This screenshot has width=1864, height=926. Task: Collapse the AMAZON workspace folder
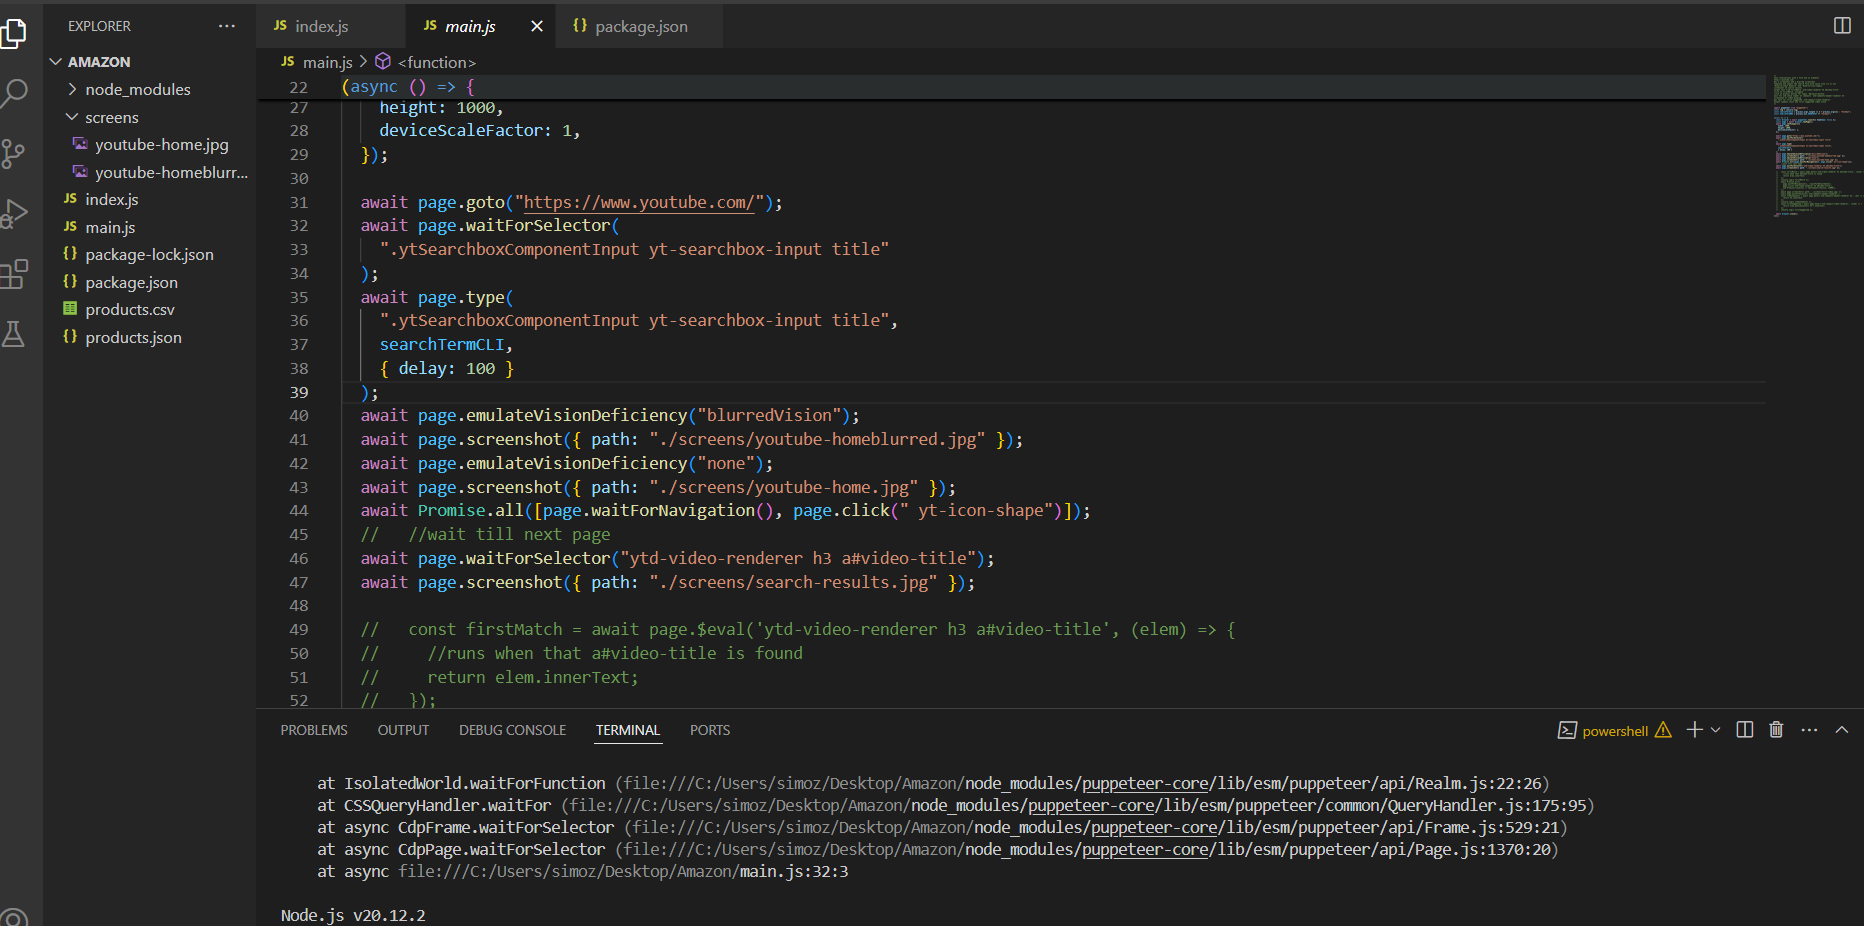click(150, 62)
